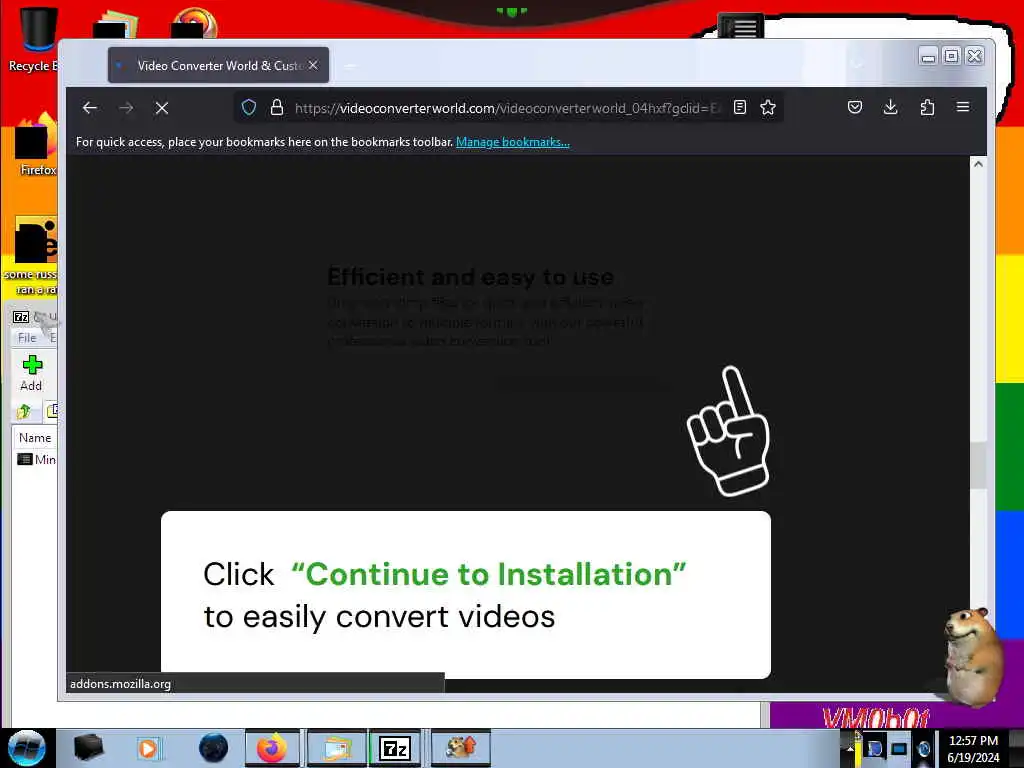Open the Firefox downloads panel

[891, 107]
